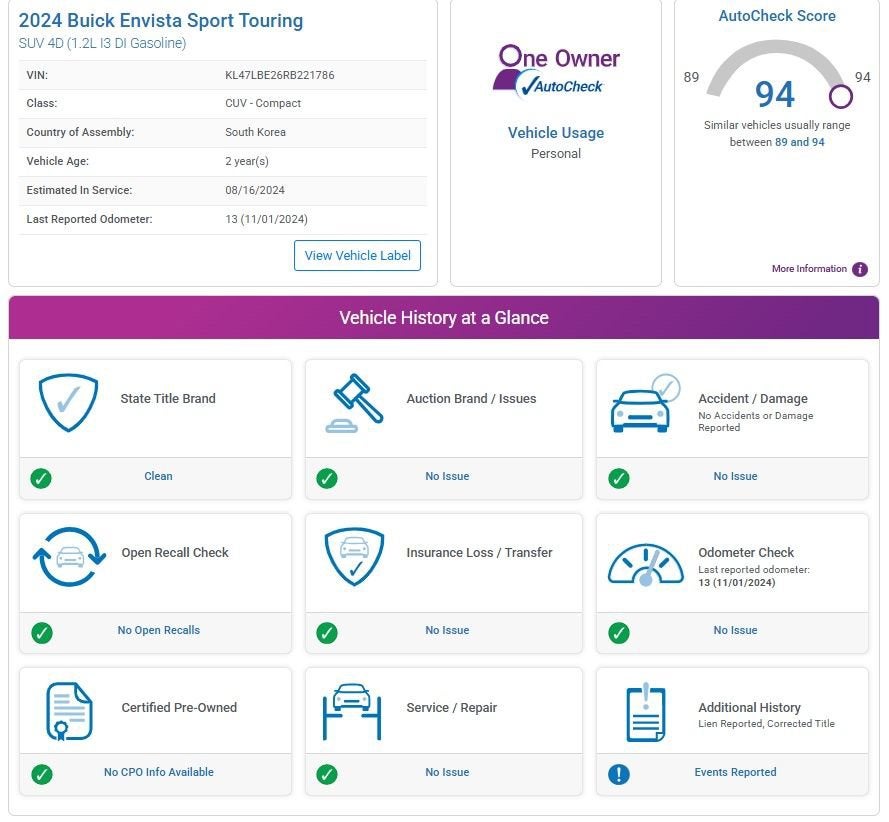Click green check in Auction Brand card
Screen dimensions: 889x822
(327, 478)
